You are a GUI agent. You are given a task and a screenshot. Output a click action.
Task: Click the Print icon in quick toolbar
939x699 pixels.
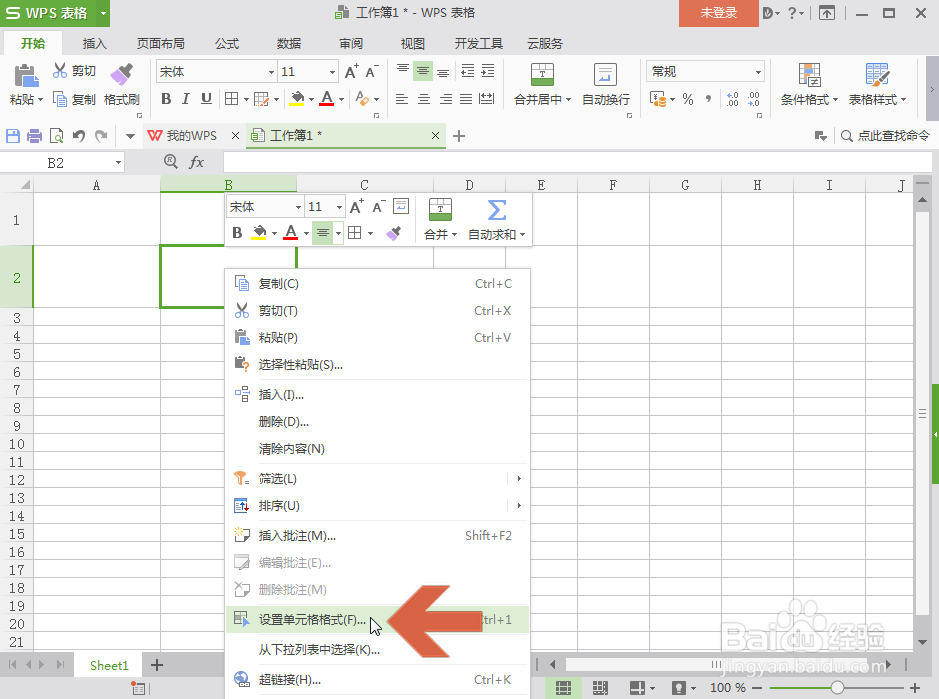34,136
